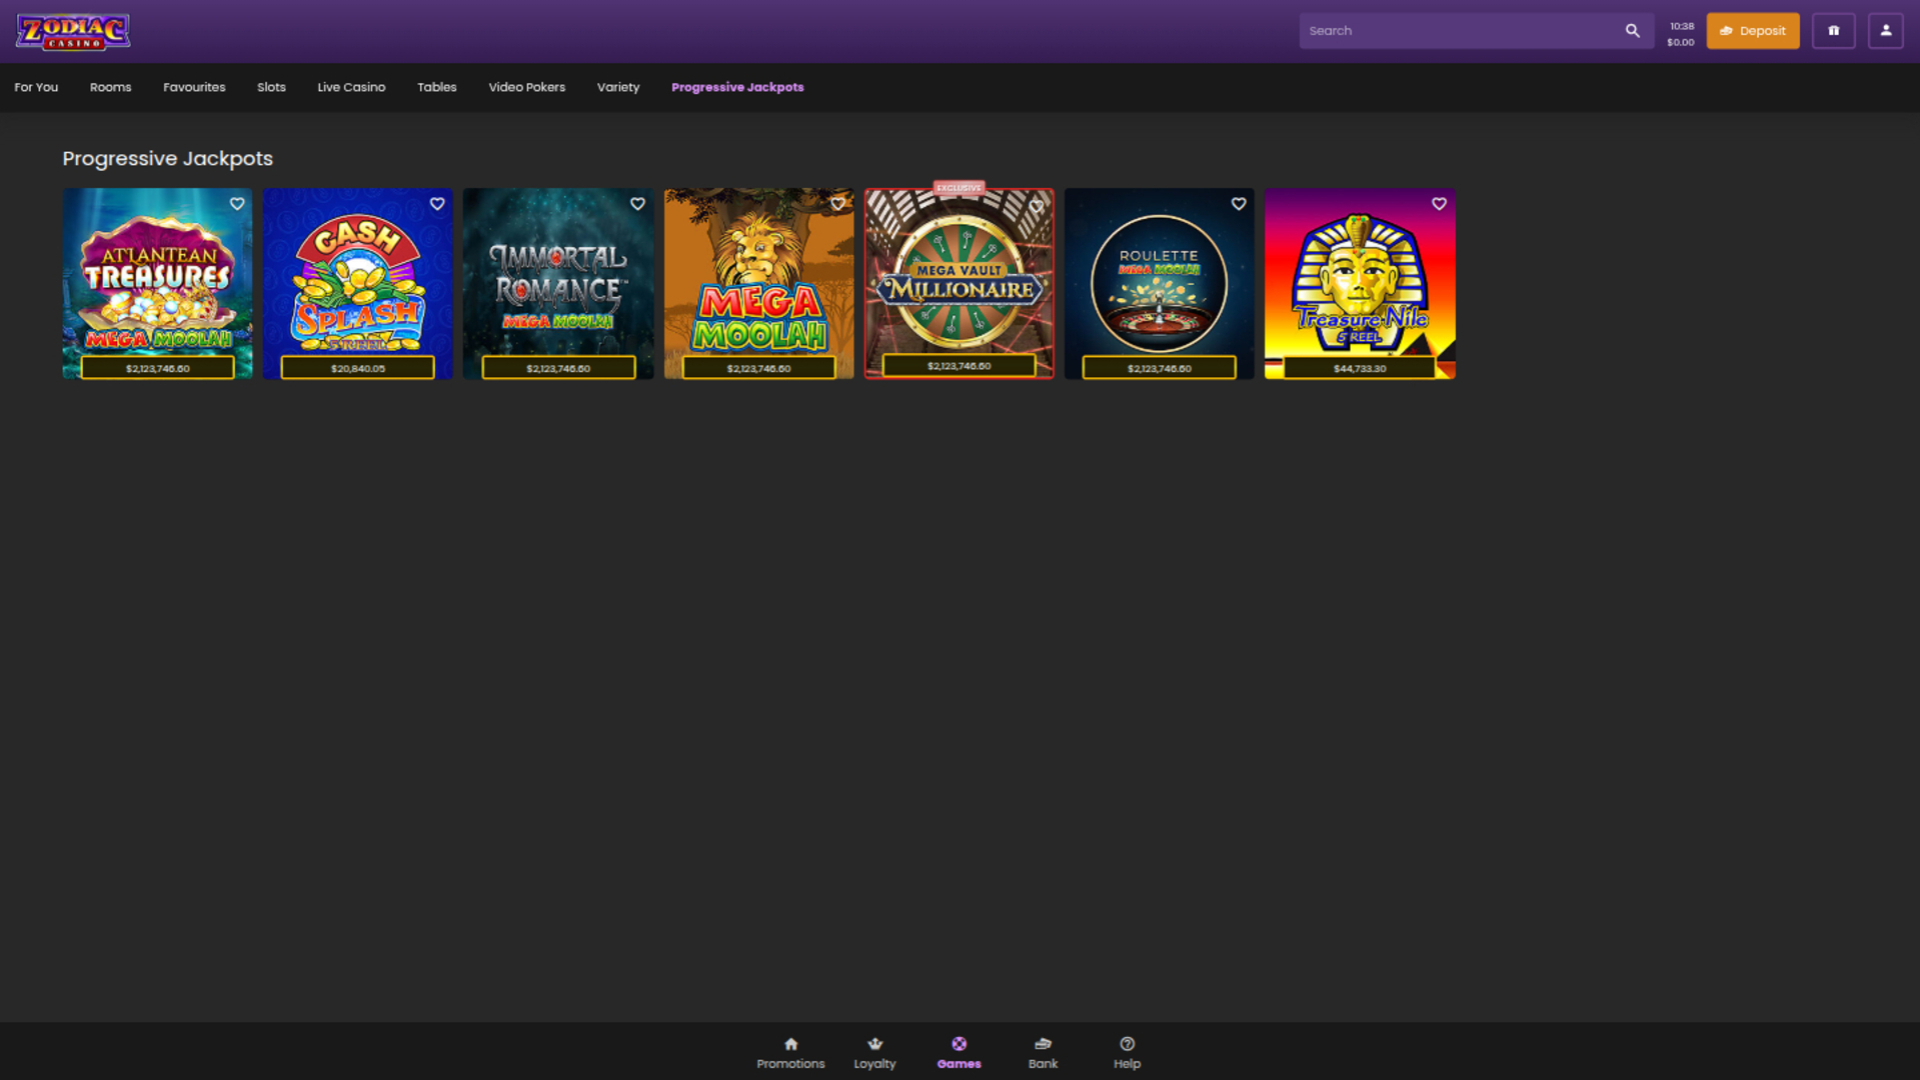Switch to the Slots tab
Screen dimensions: 1920x1080
pos(271,87)
